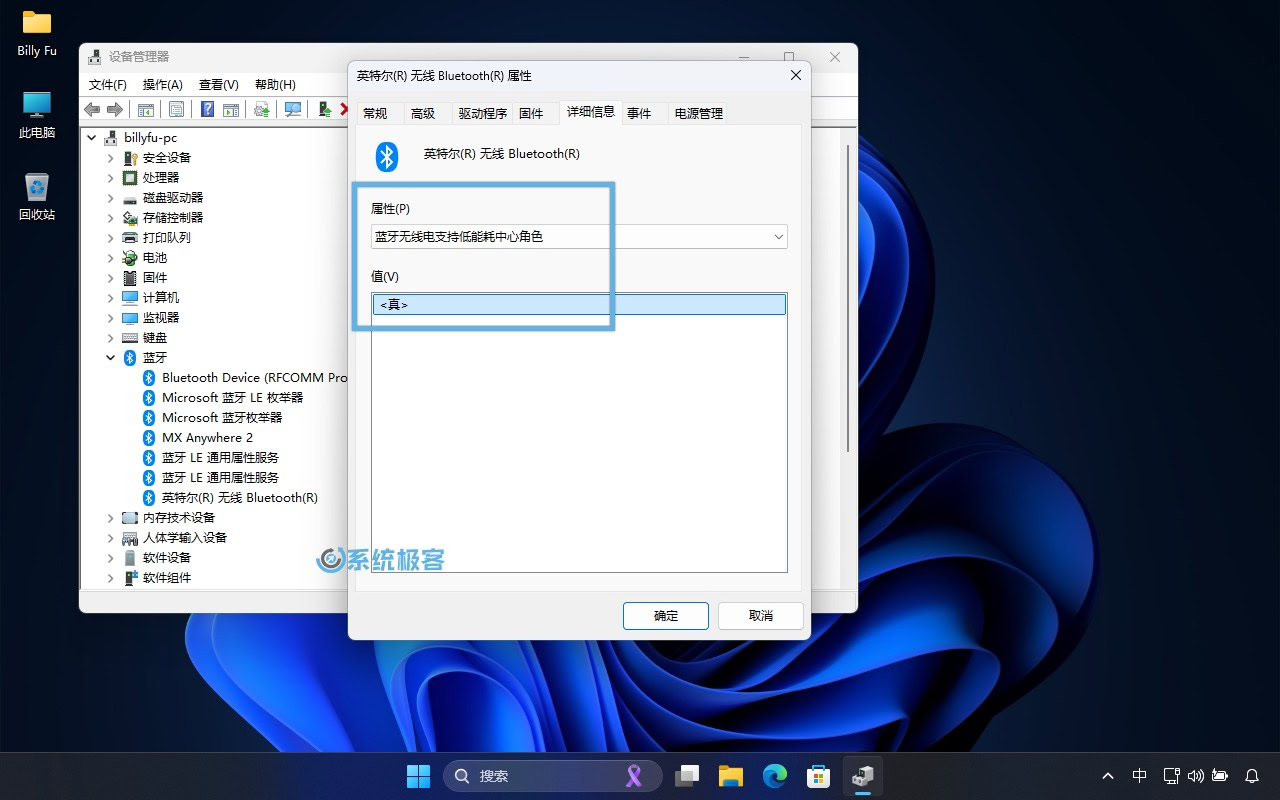Toggle the console tree pane toolbar icon

click(x=146, y=109)
